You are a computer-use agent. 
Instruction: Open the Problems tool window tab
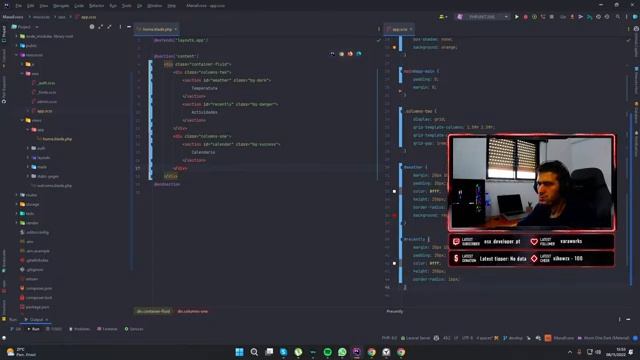pos(80,329)
